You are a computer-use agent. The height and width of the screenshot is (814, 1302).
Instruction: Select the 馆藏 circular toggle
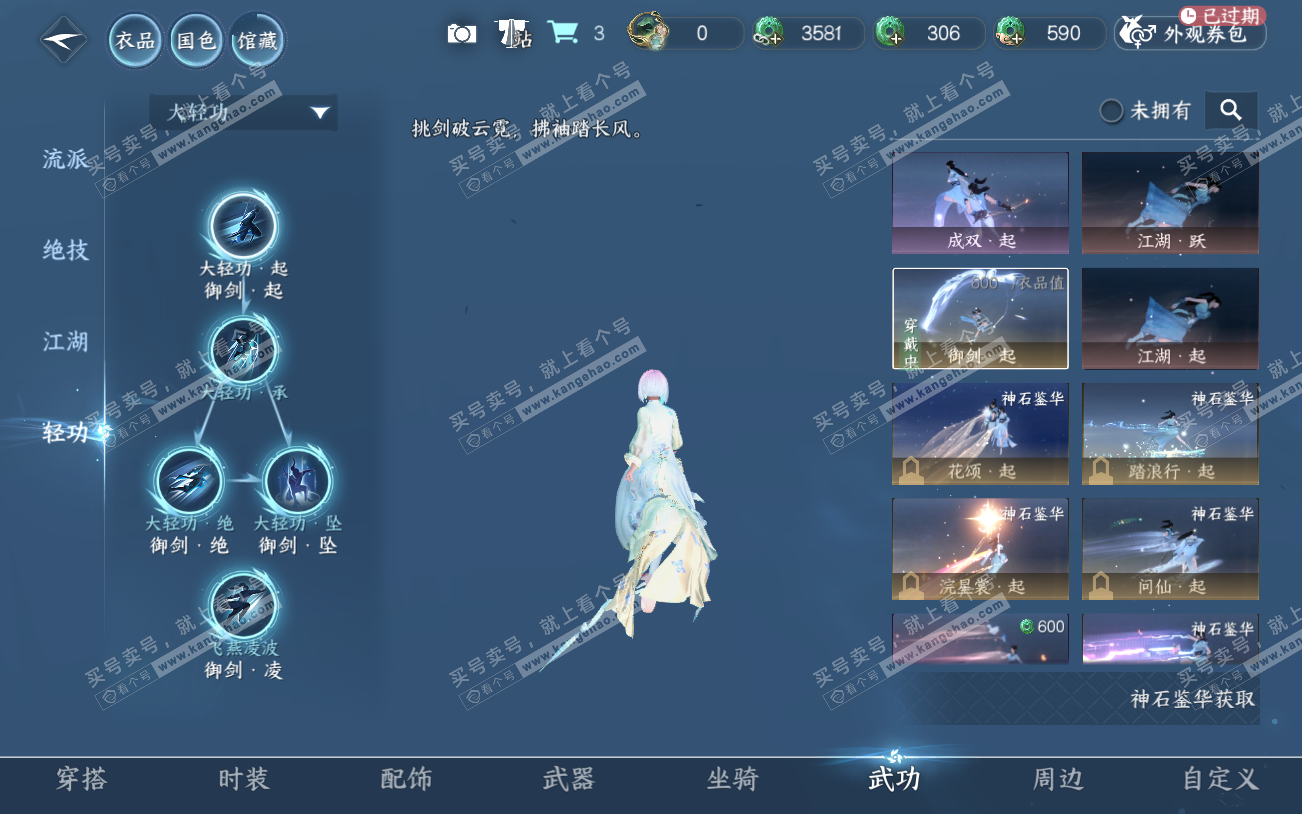(x=257, y=40)
